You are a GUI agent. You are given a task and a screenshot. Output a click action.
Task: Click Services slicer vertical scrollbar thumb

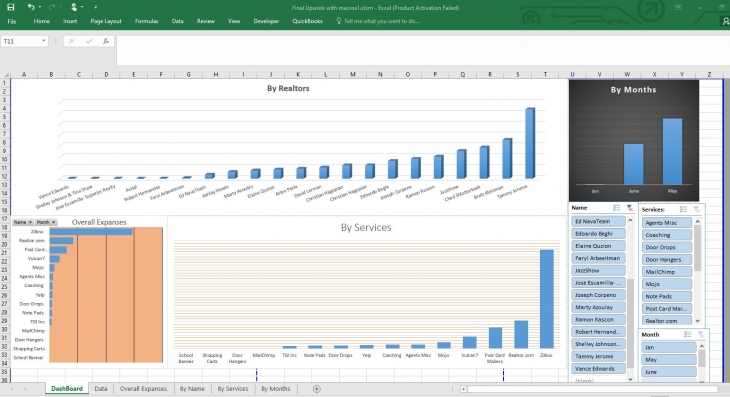tap(697, 248)
